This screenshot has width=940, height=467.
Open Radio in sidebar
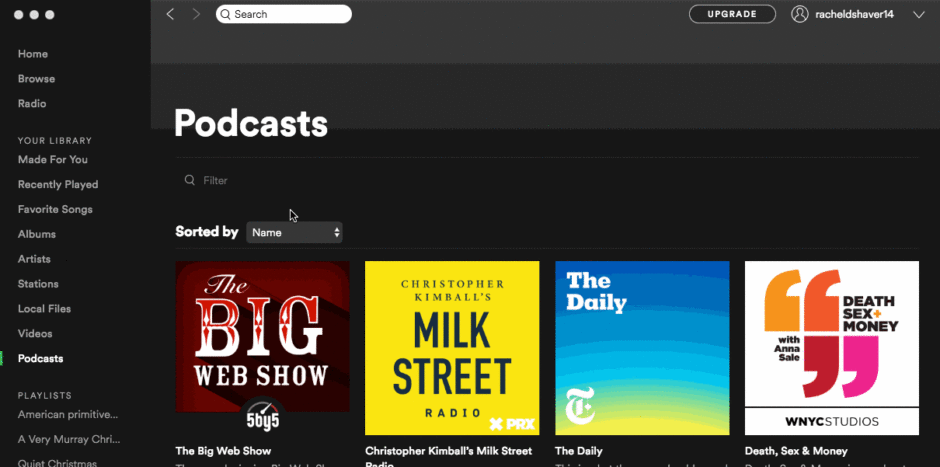point(32,104)
